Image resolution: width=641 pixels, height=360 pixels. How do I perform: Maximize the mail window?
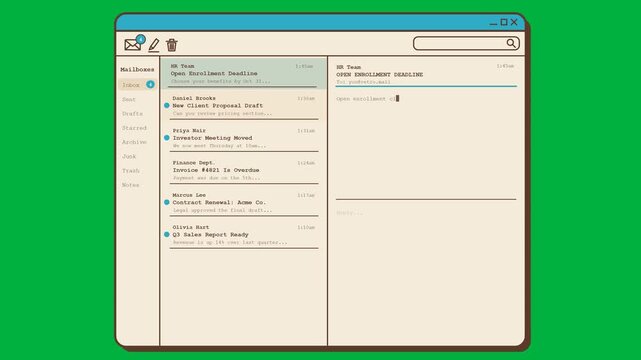pyautogui.click(x=504, y=22)
